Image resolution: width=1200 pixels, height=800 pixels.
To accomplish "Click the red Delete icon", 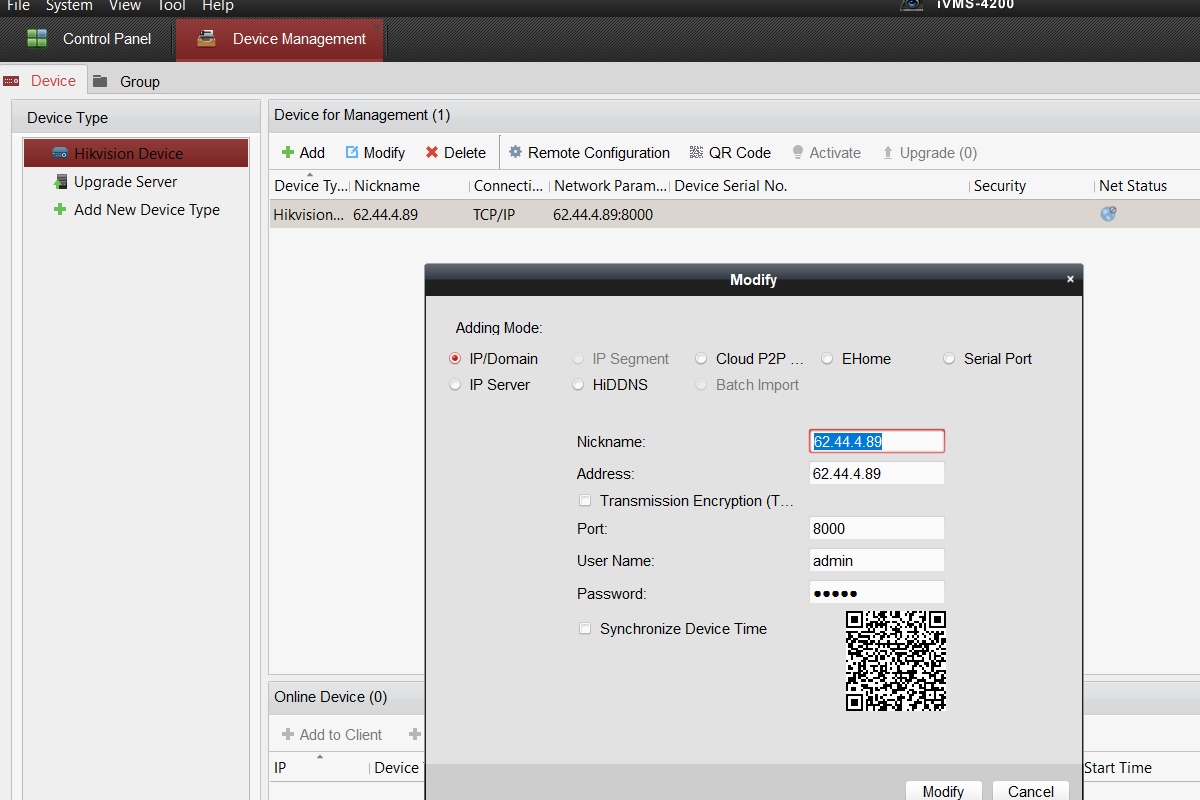I will point(432,153).
